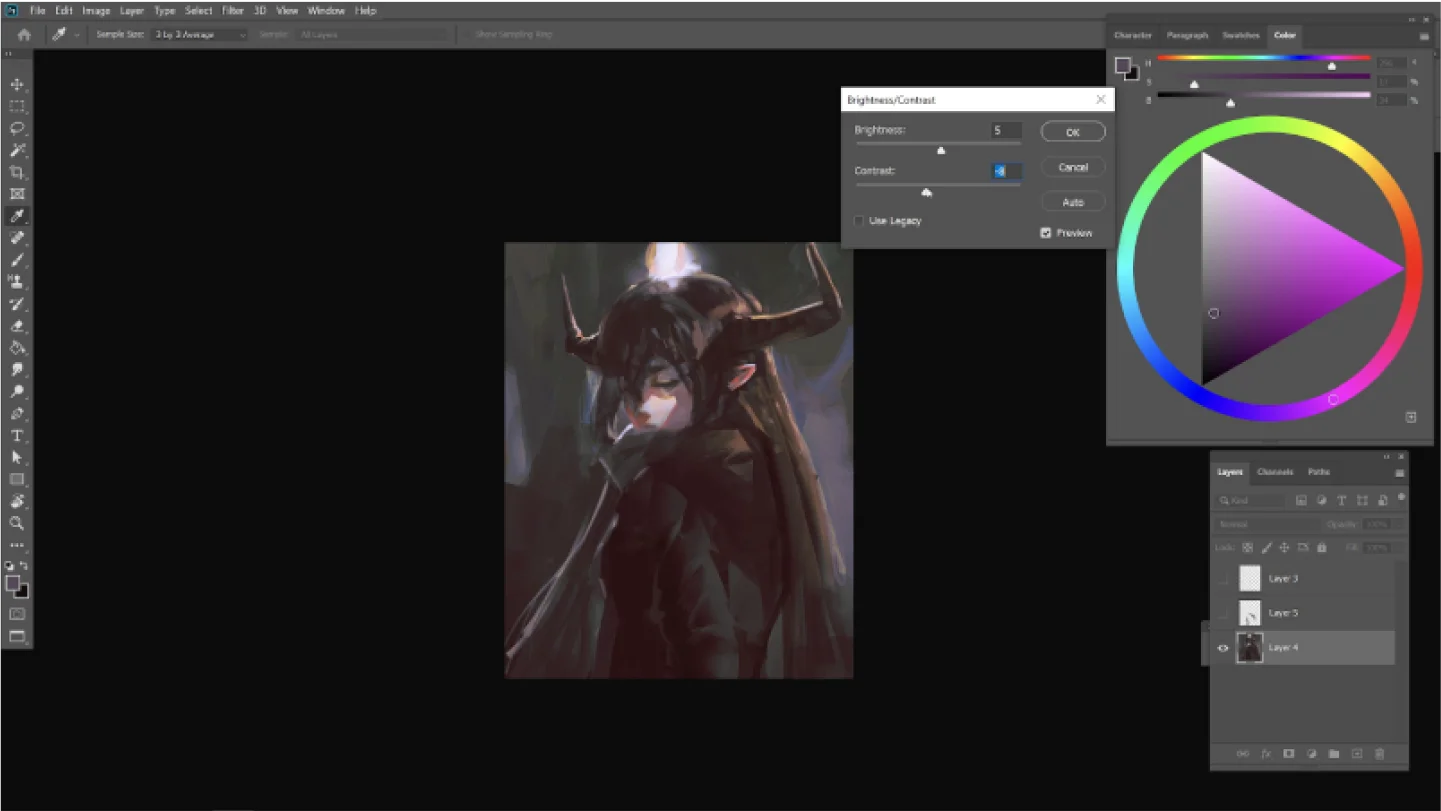Open the File menu
1441x811 pixels.
coord(37,10)
